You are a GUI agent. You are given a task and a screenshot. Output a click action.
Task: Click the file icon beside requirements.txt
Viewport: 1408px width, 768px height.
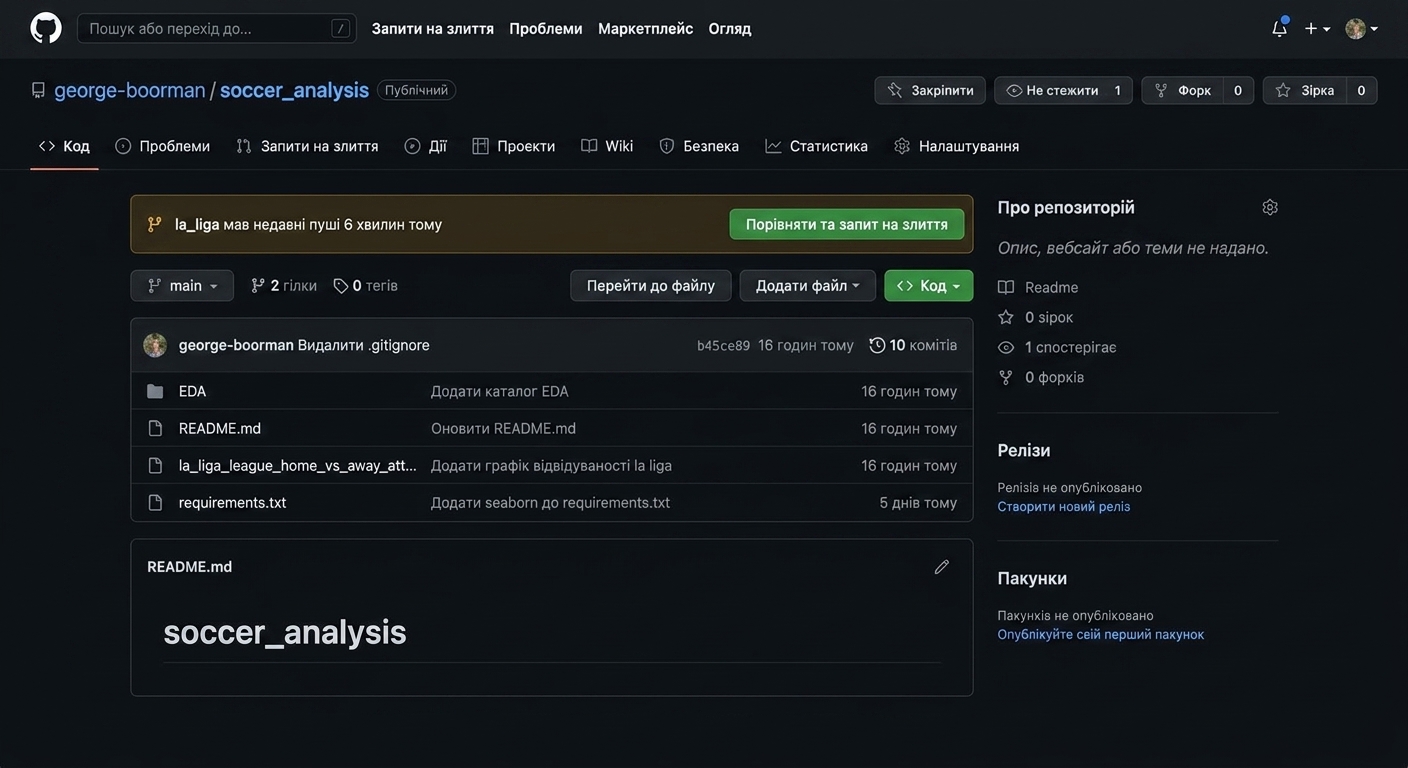[155, 502]
